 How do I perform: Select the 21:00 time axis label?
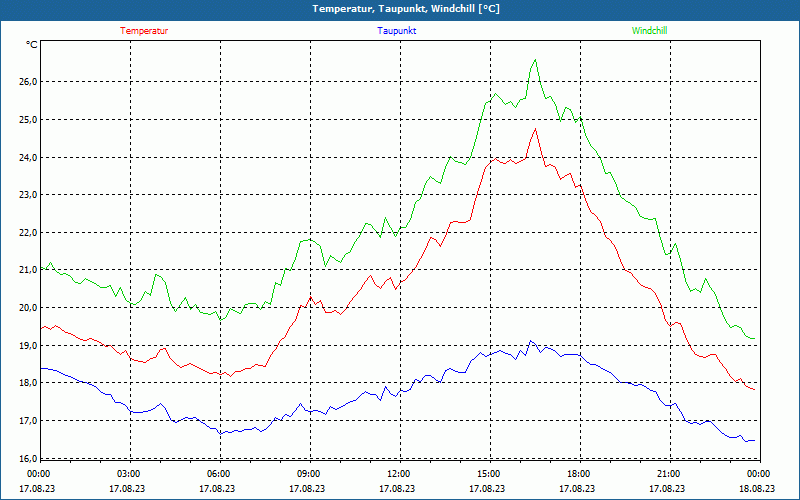[668, 474]
